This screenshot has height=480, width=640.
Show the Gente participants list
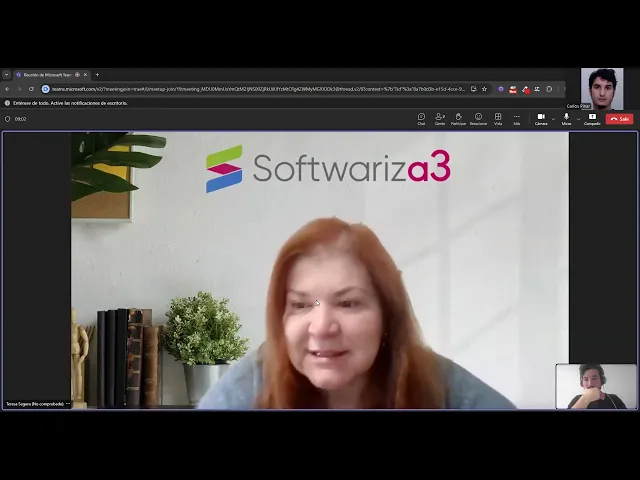440,119
